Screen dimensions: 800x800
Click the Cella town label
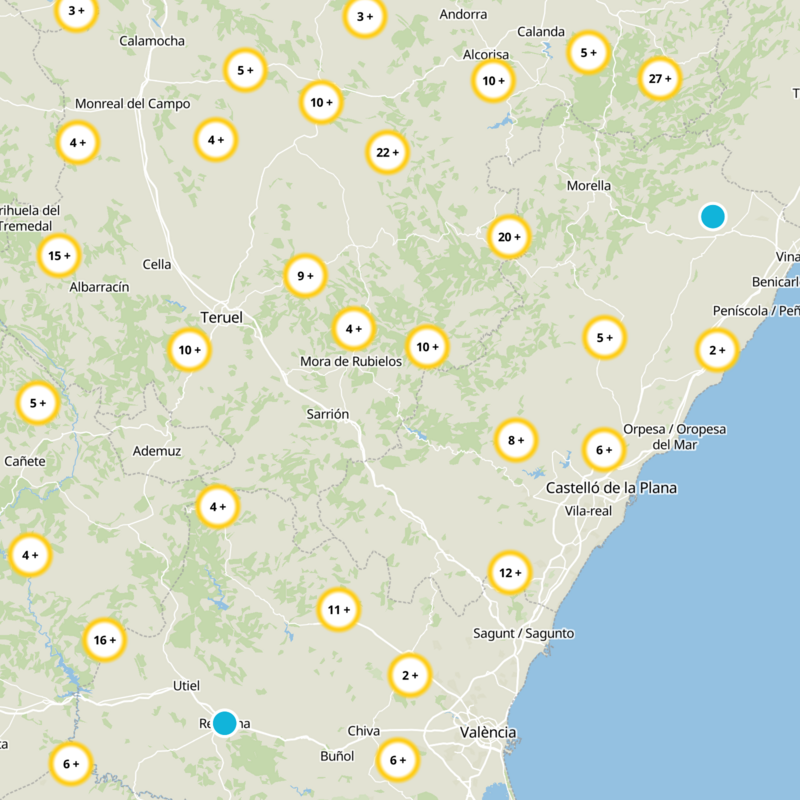click(x=157, y=264)
